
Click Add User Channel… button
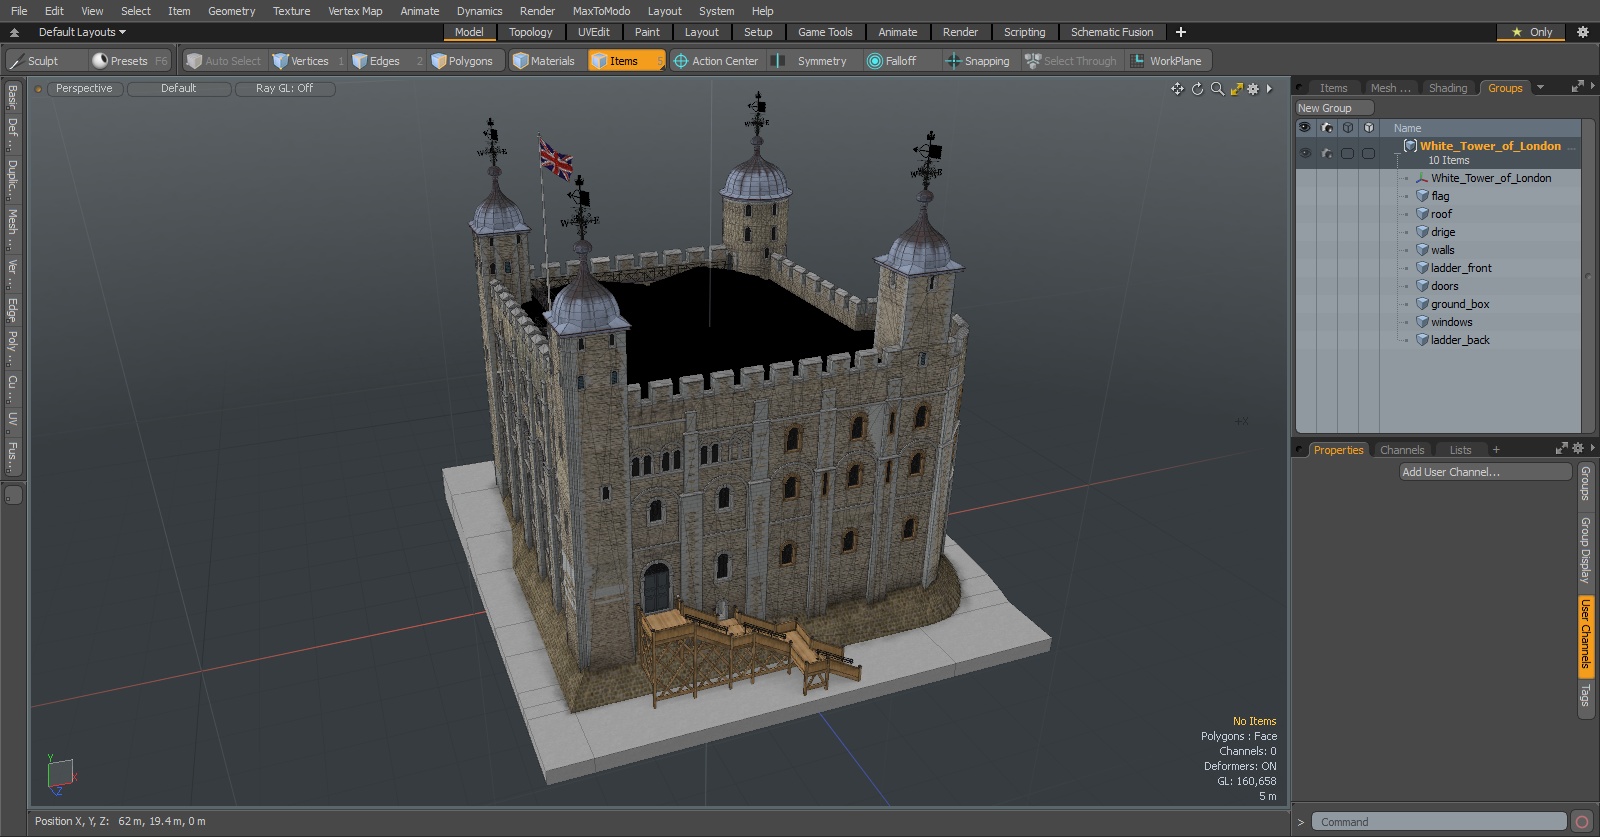click(1485, 472)
